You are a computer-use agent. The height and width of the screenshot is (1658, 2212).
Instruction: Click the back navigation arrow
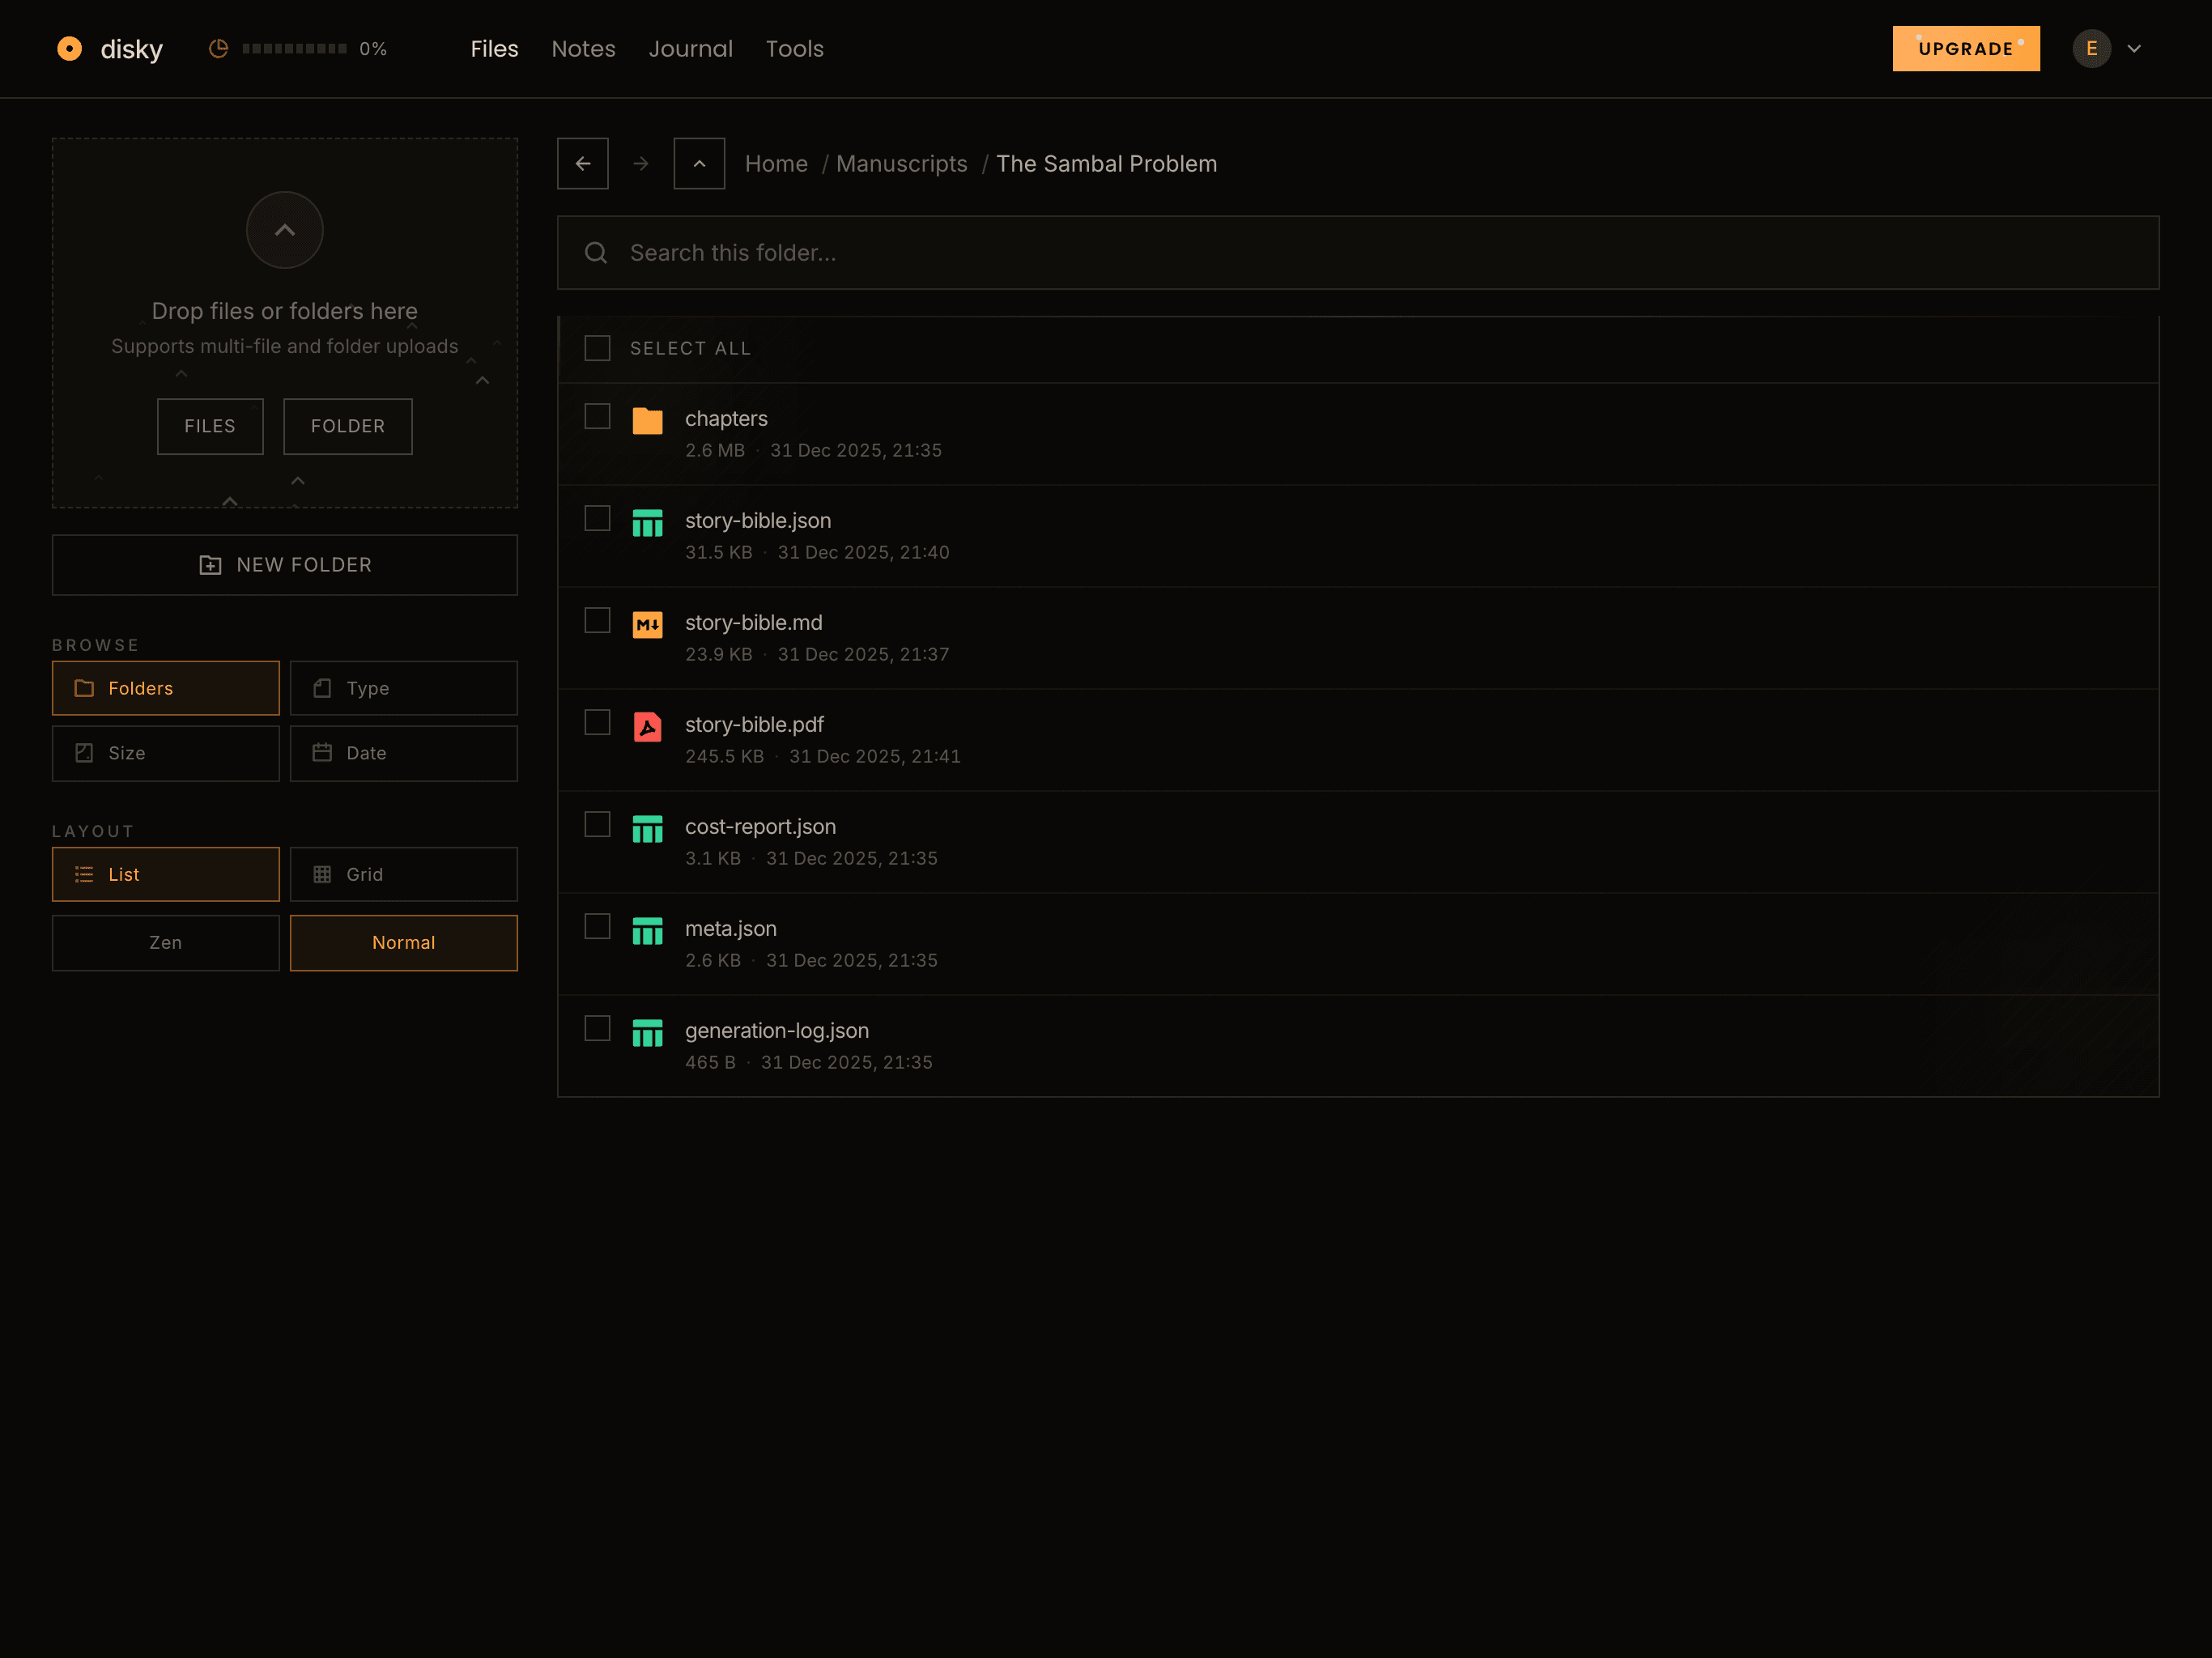pos(582,163)
